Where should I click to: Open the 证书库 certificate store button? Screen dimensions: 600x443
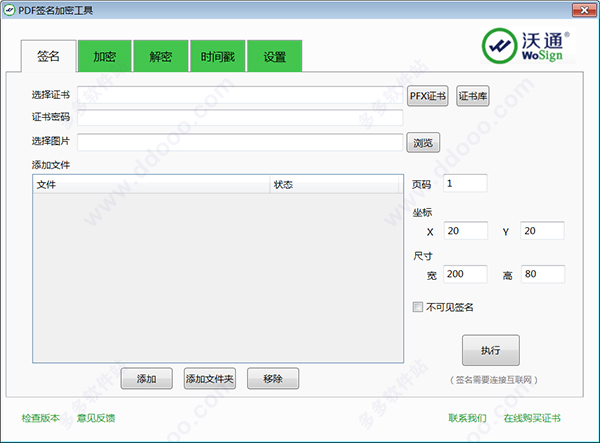[x=473, y=96]
